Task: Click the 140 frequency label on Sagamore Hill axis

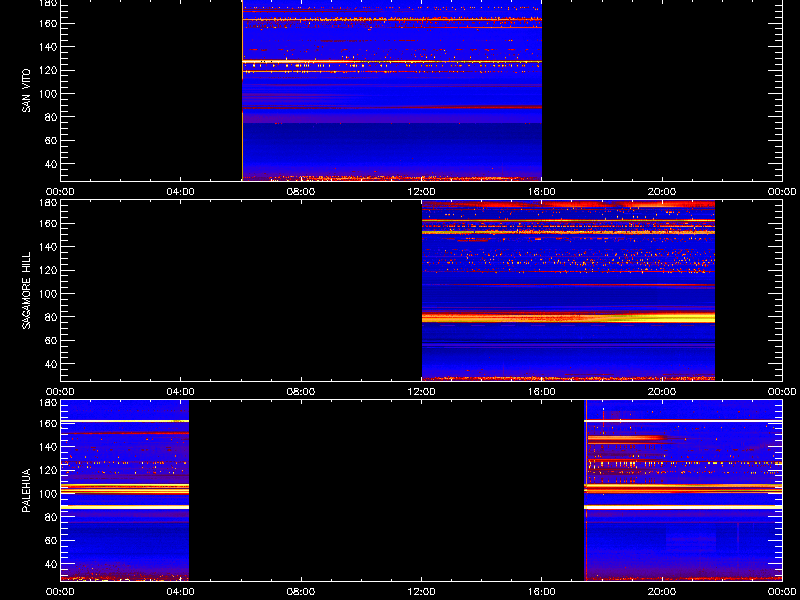Action: point(48,247)
